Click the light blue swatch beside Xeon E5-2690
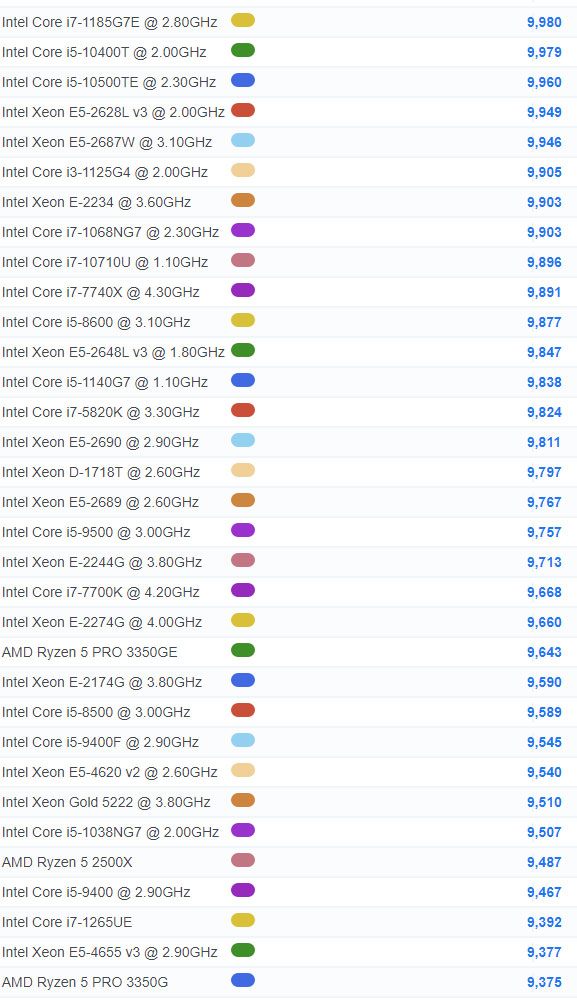The height and width of the screenshot is (1000, 577). [243, 440]
